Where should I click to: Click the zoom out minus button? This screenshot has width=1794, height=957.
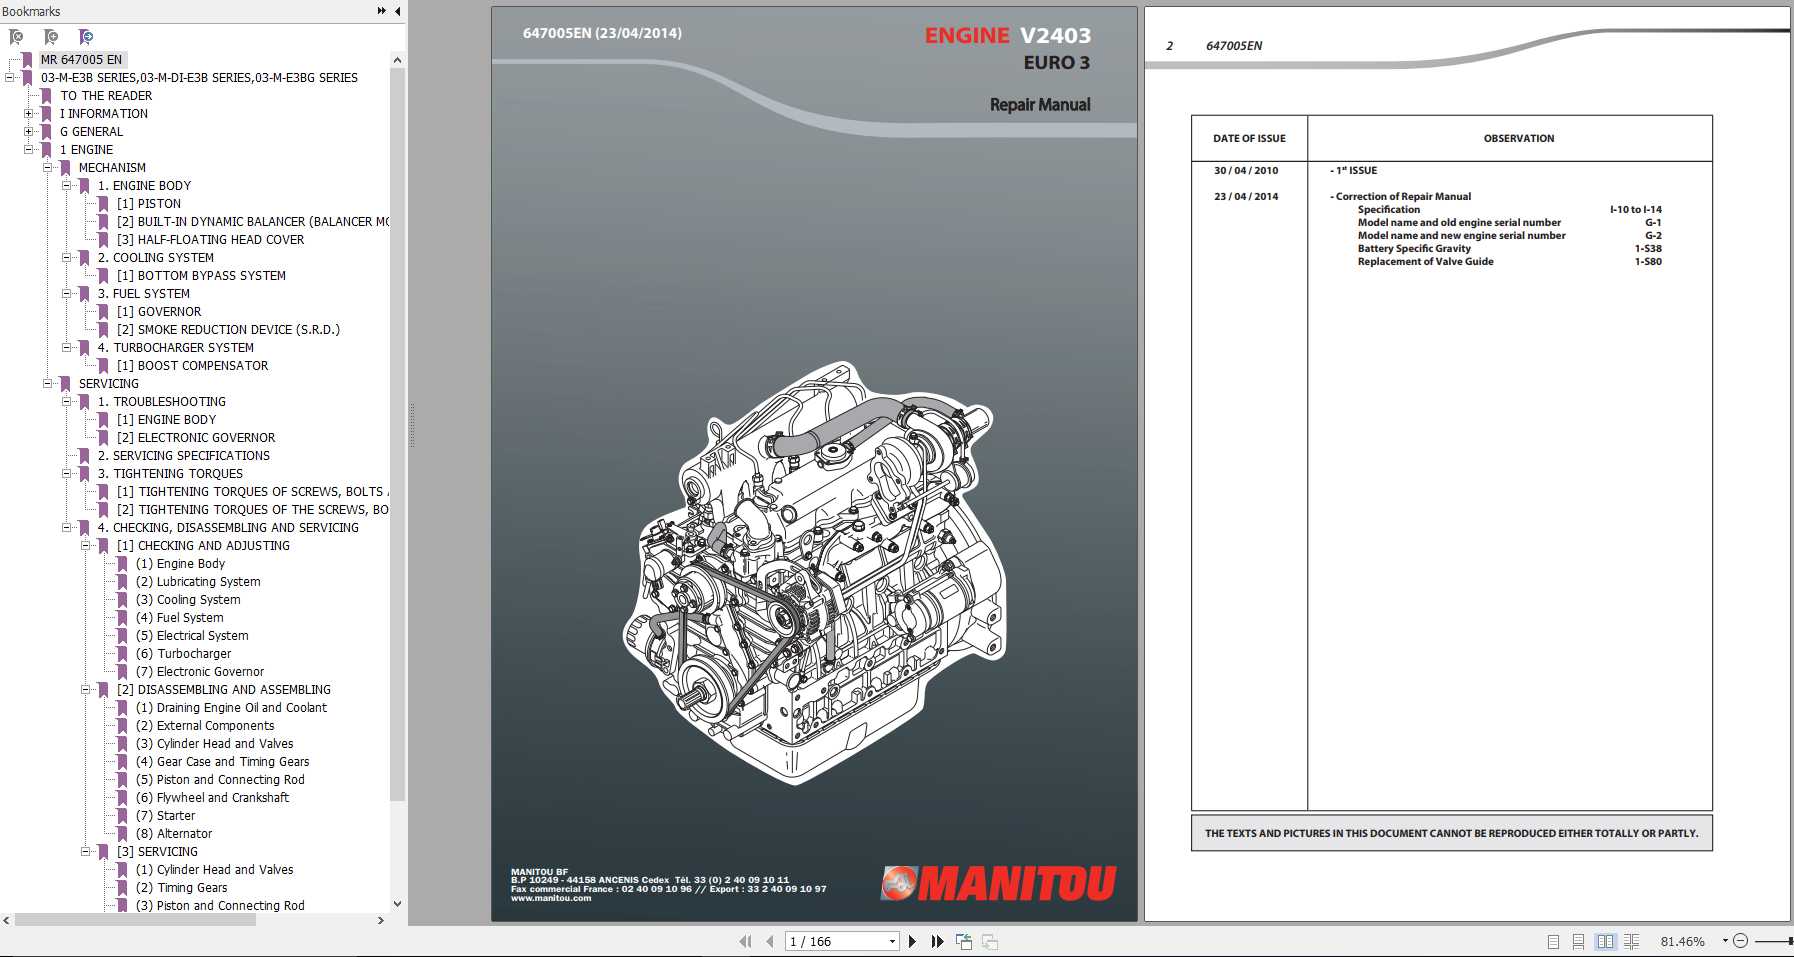click(1740, 941)
